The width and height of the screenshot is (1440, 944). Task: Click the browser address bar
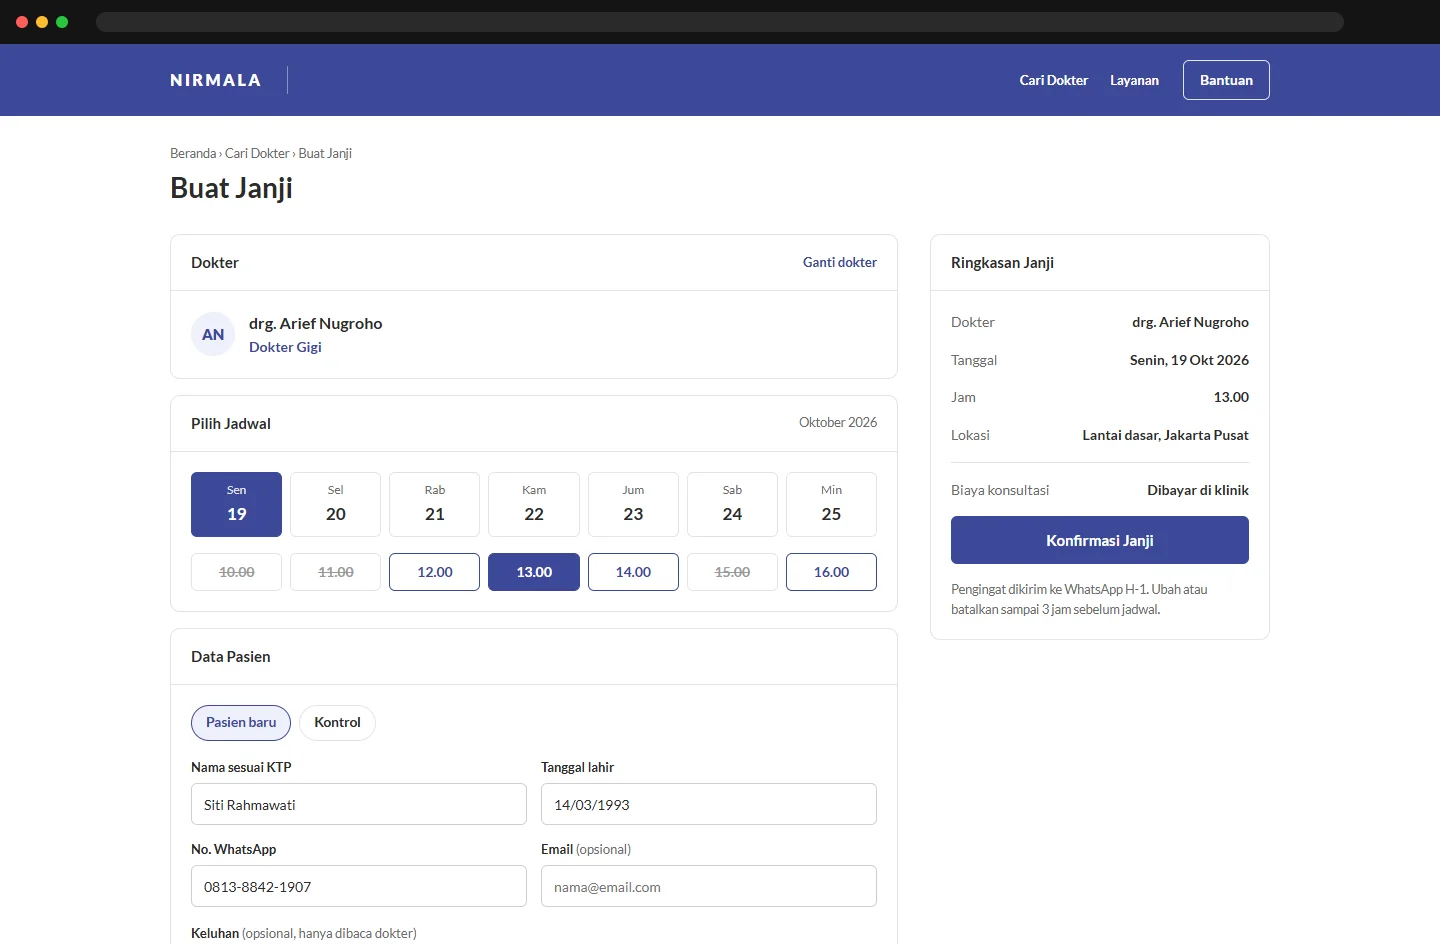[x=720, y=22]
